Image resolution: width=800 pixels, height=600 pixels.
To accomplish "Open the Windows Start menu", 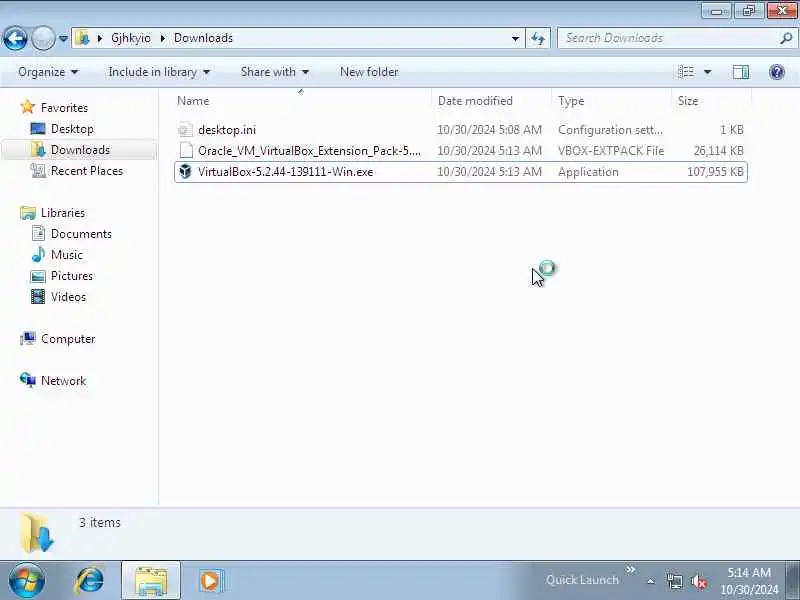I will (26, 580).
